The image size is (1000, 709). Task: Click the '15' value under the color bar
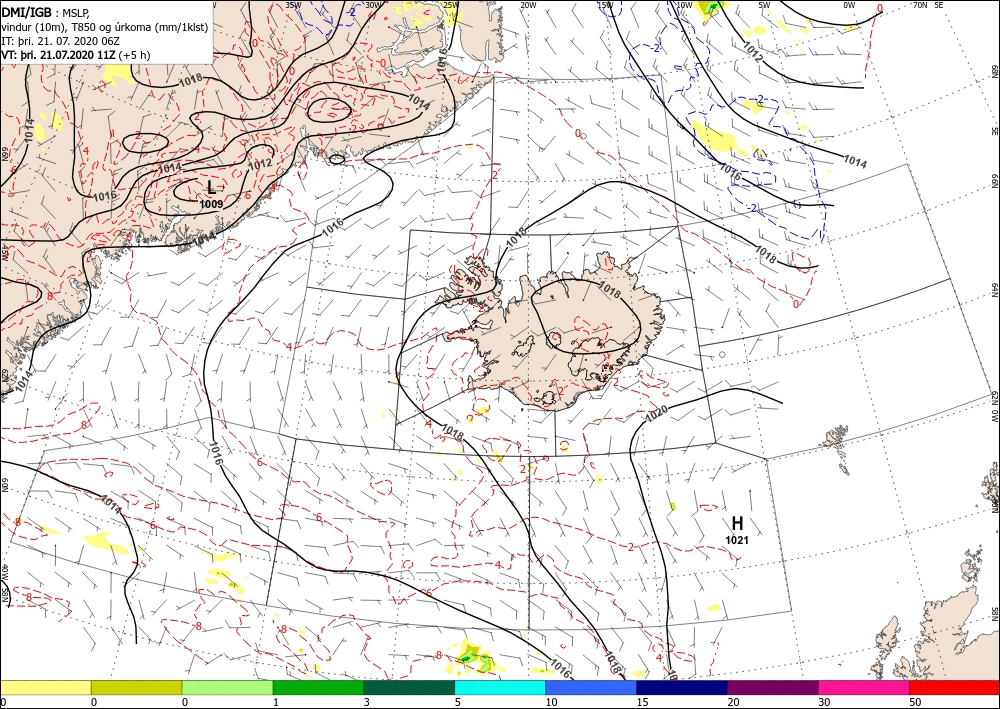point(642,702)
